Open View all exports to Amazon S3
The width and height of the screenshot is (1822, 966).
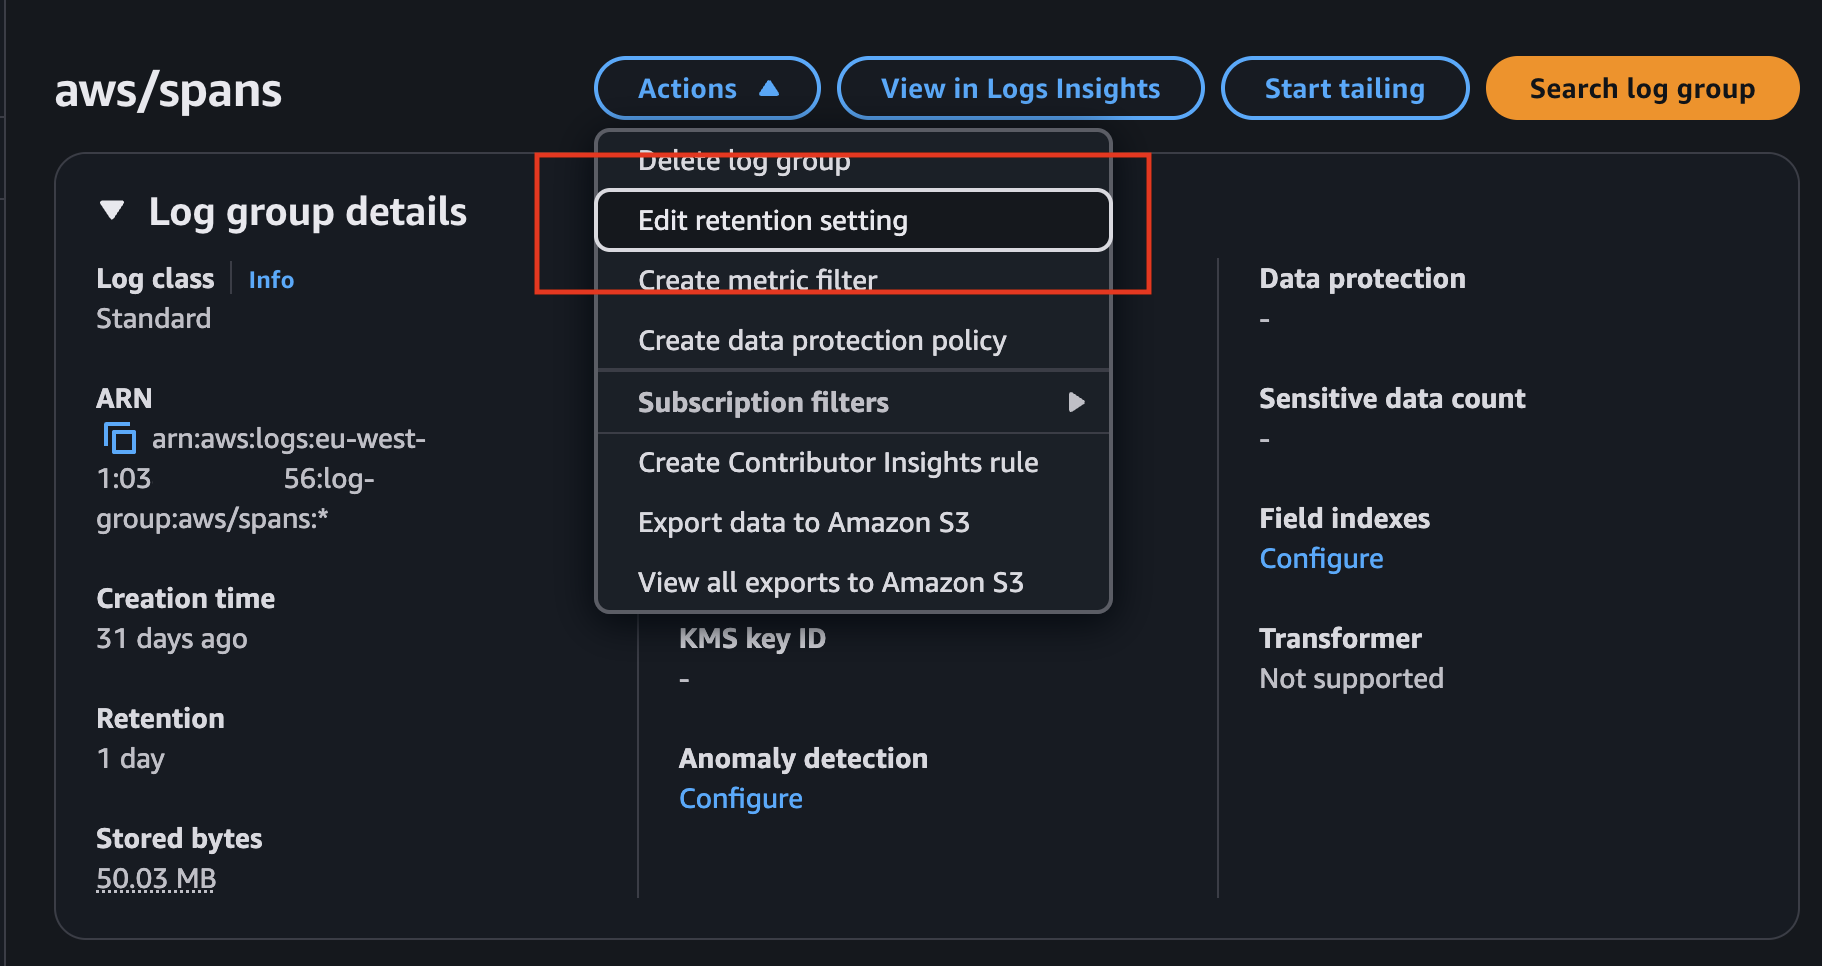click(830, 583)
